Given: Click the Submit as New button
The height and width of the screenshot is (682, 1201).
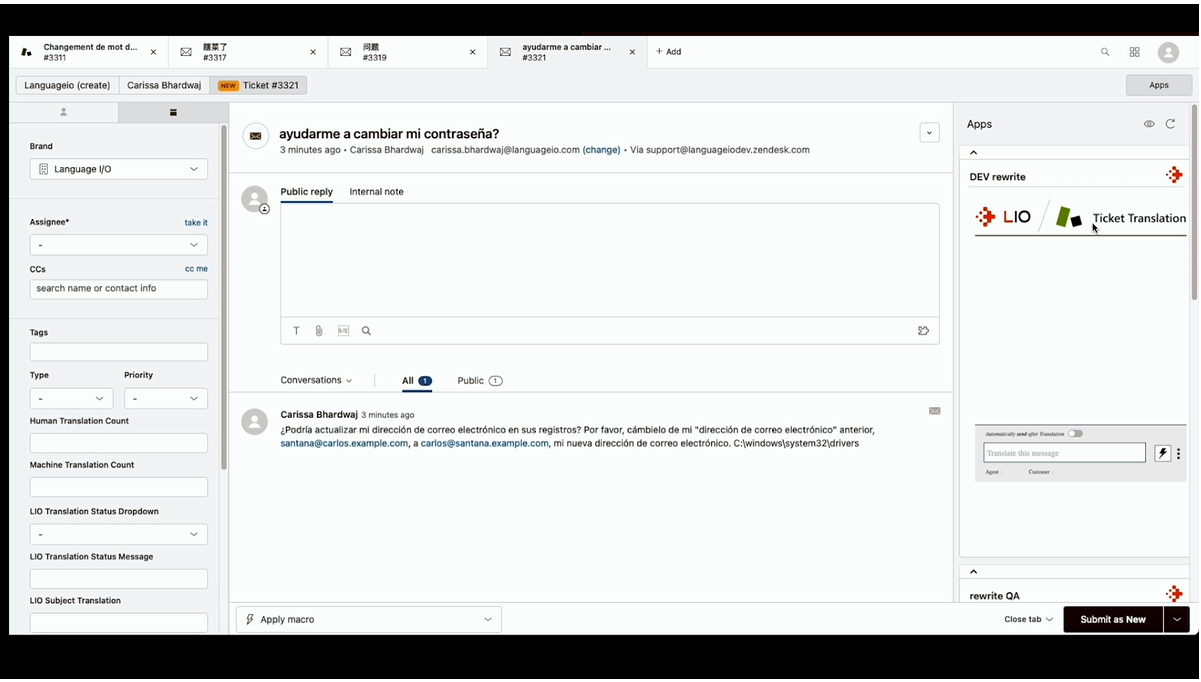Looking at the screenshot, I should point(1112,619).
